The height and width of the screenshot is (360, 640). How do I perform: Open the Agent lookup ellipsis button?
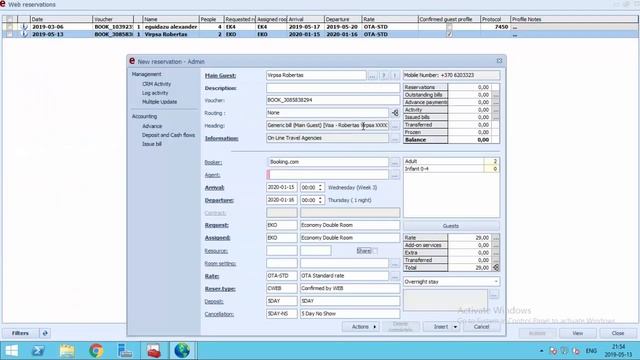pyautogui.click(x=395, y=175)
